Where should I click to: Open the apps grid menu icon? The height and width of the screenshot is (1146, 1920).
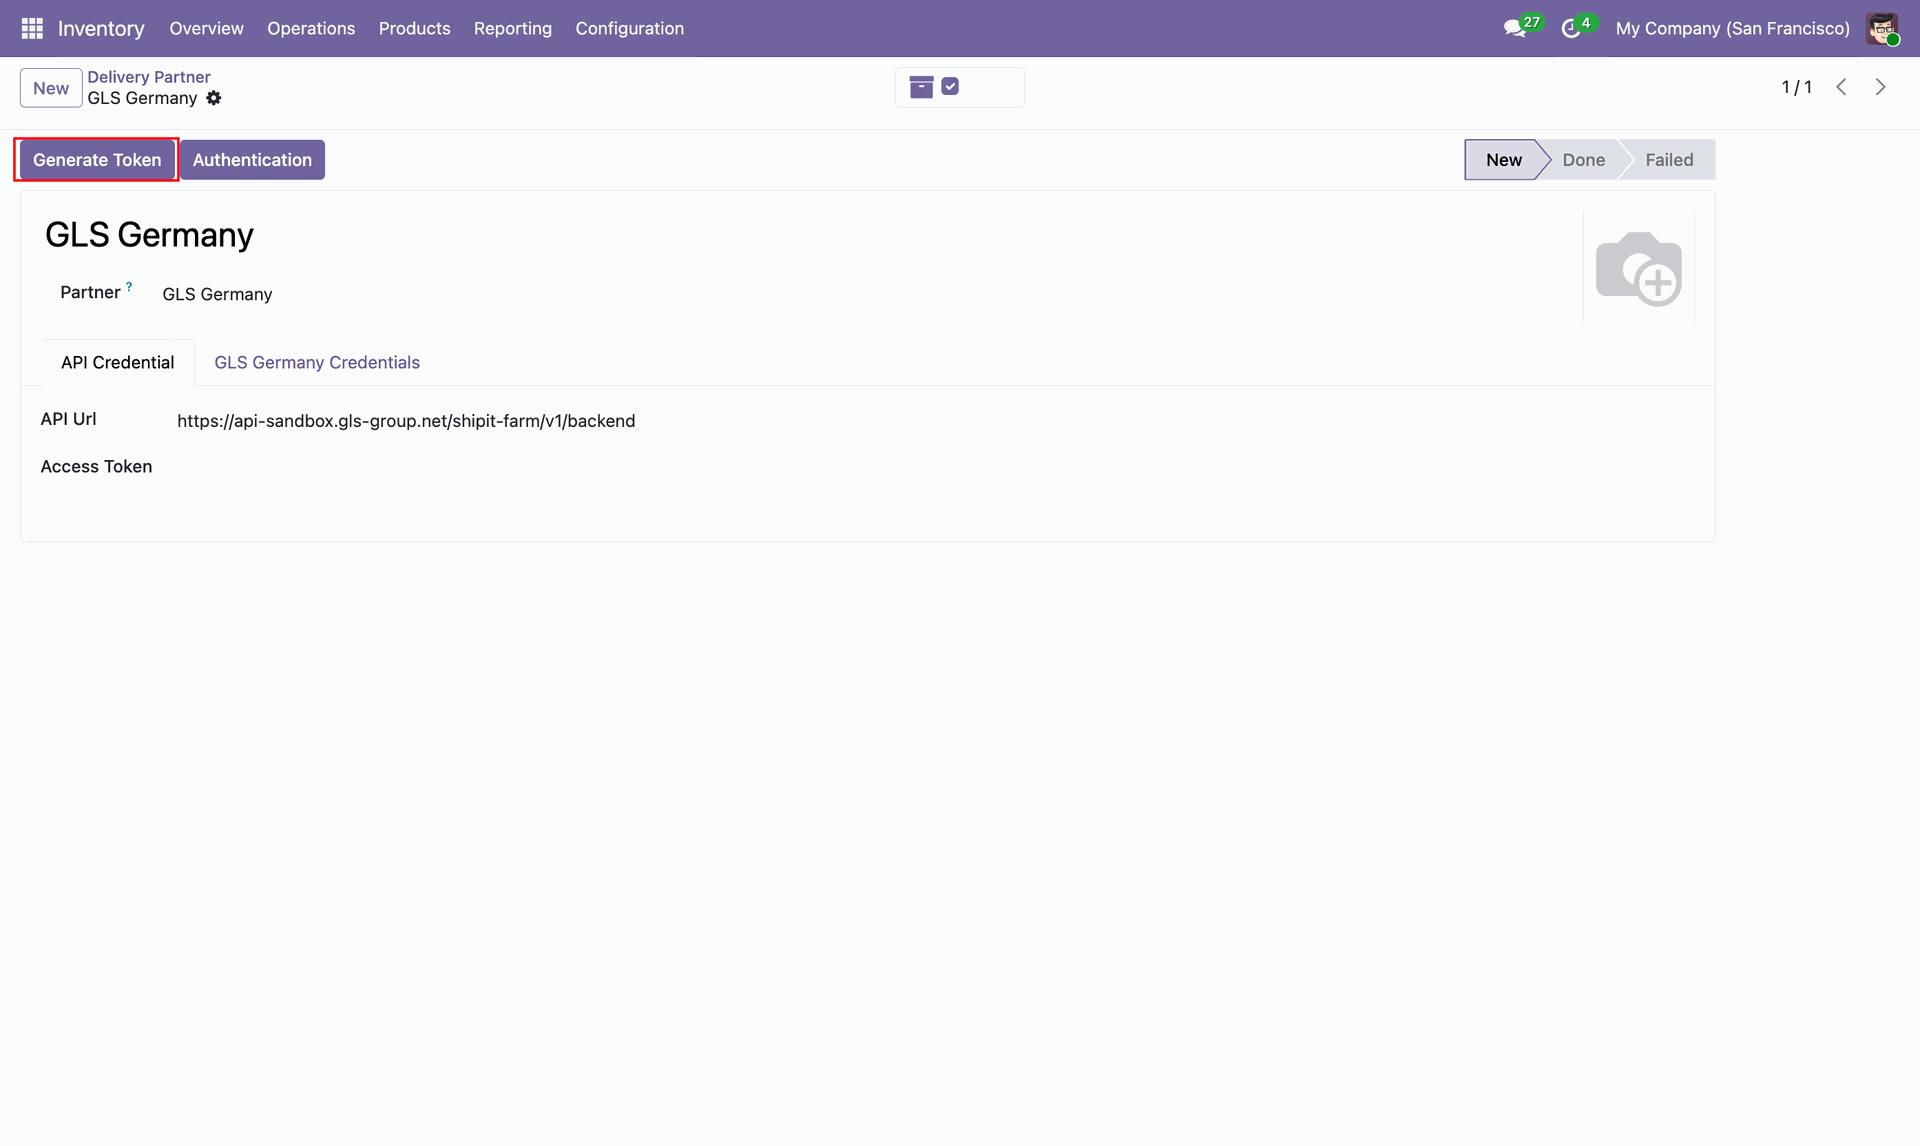32,28
